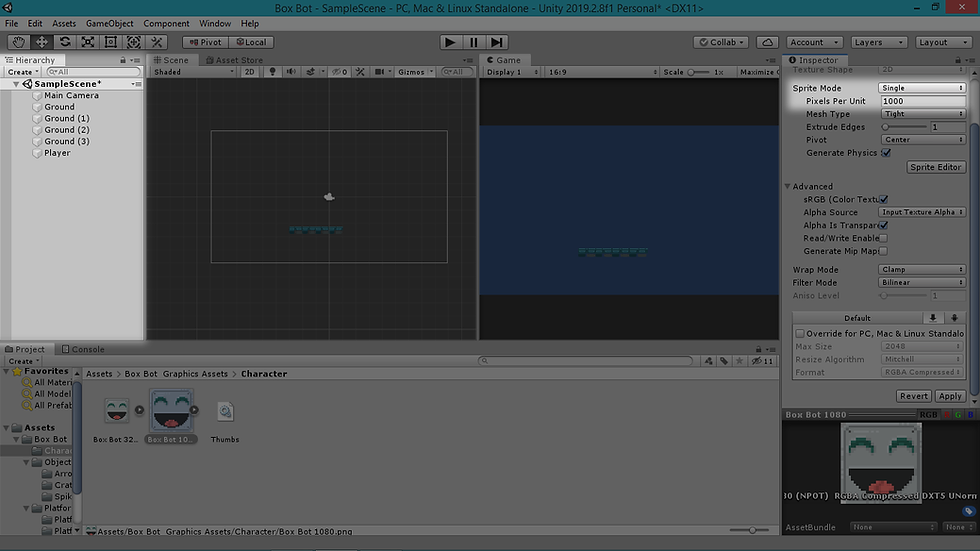Collapse SampleScene in Hierarchy

[16, 84]
